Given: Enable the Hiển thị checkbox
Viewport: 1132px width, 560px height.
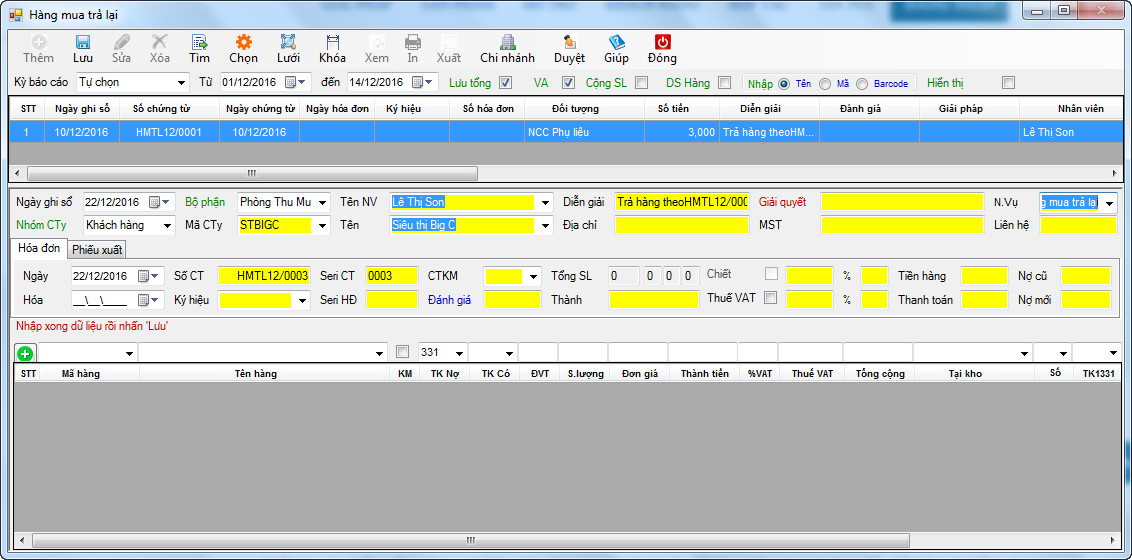Looking at the screenshot, I should 1009,82.
